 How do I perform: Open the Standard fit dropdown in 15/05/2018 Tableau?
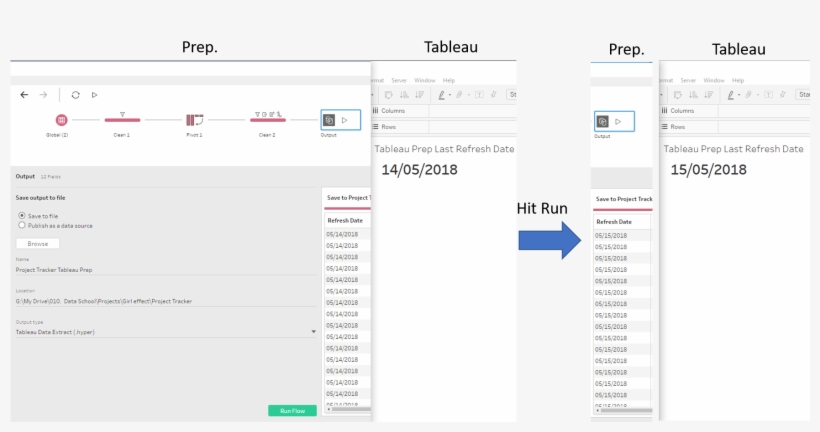coord(803,95)
